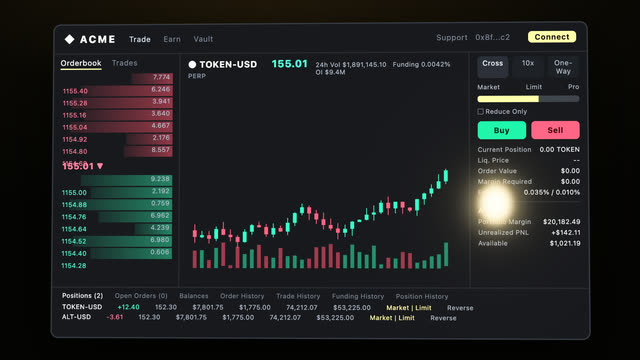
Task: Open the Order History tab
Action: 242,296
